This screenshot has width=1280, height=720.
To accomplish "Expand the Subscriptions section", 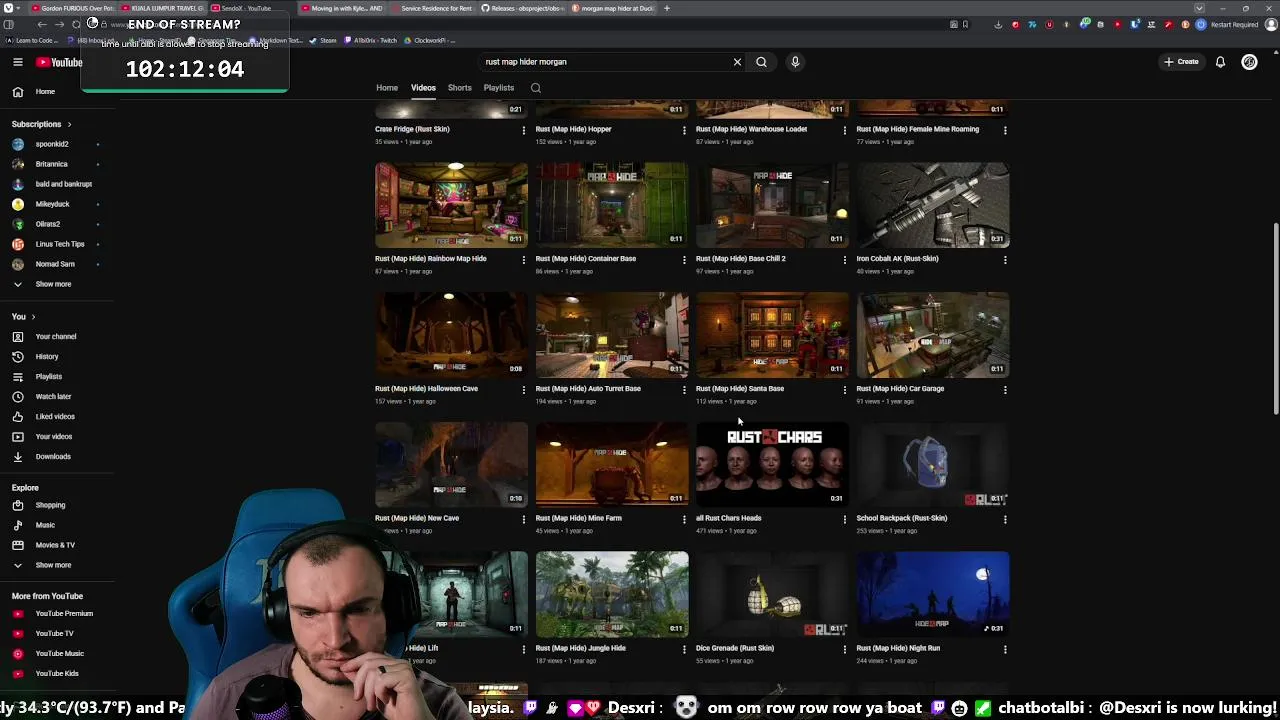I will [x=41, y=124].
